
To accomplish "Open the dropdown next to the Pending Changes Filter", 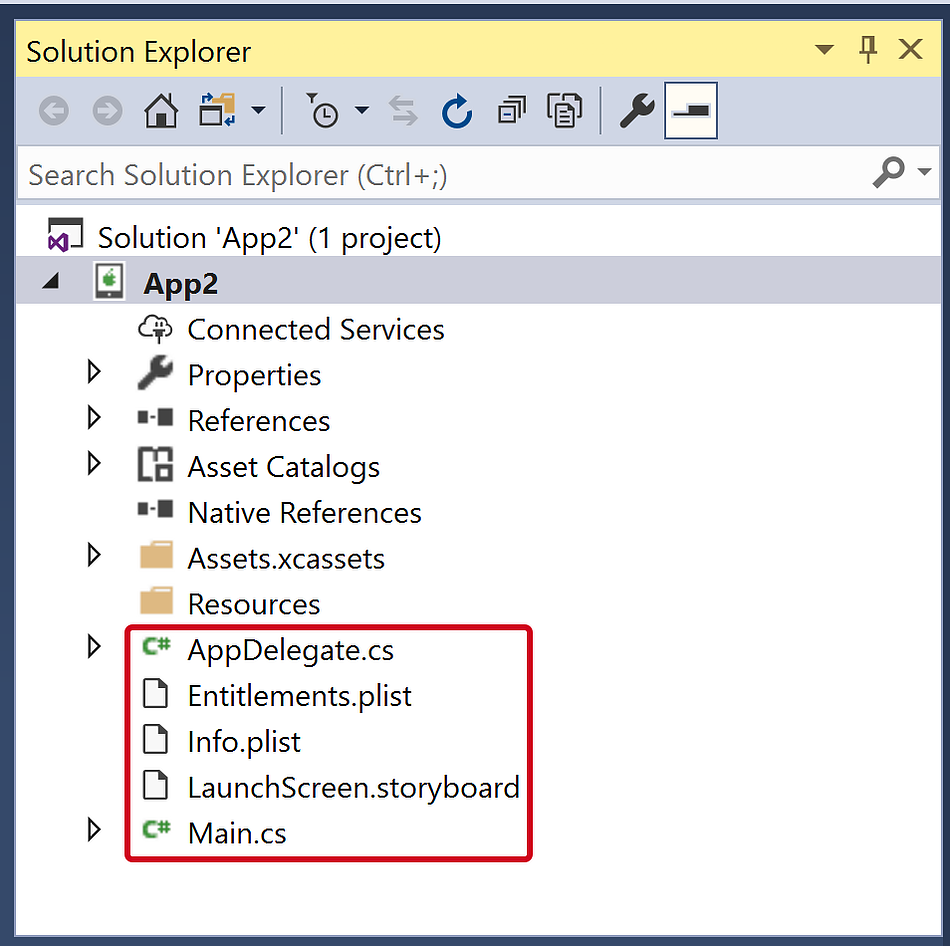I will click(362, 111).
